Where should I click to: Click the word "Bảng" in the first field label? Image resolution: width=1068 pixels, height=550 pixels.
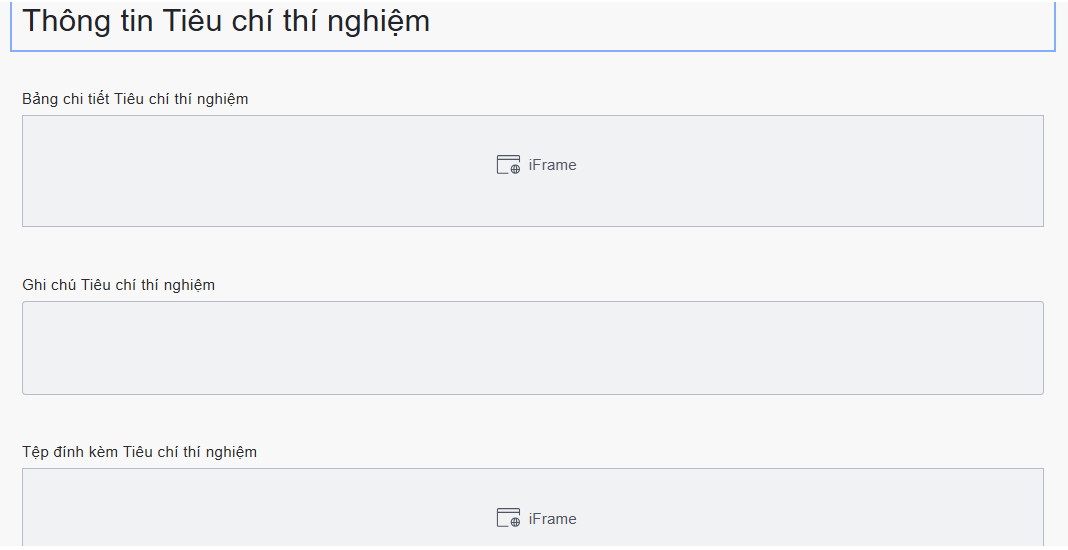click(x=40, y=99)
